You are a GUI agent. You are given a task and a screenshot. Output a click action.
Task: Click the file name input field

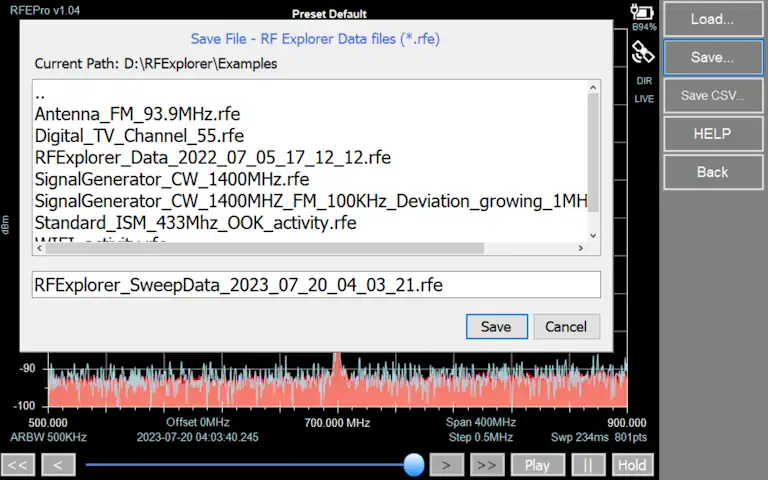[x=316, y=285]
